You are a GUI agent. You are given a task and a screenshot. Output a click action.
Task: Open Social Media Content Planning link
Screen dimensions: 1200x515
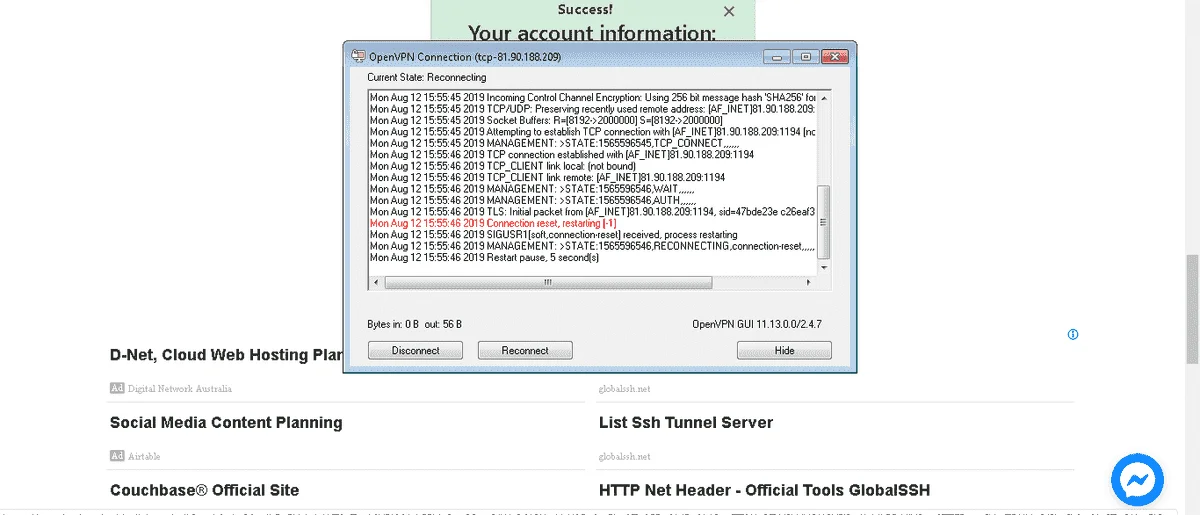(x=226, y=422)
